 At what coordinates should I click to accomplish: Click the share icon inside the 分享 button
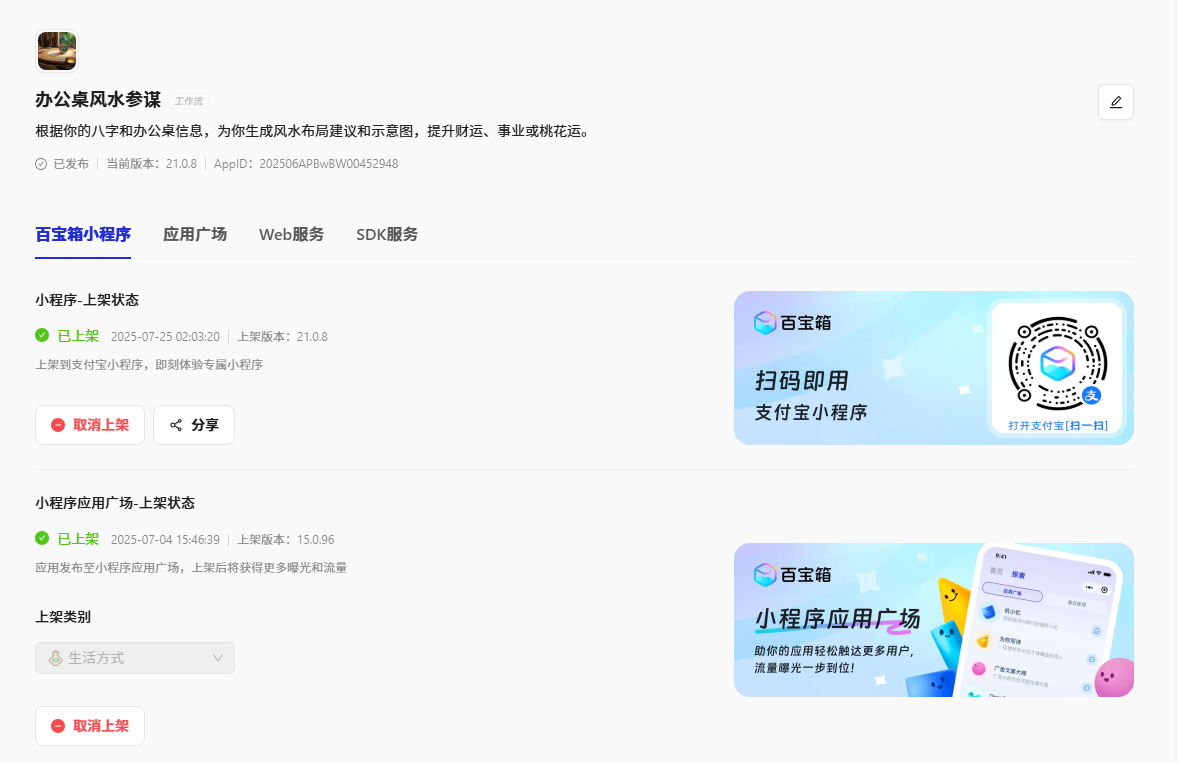click(176, 424)
